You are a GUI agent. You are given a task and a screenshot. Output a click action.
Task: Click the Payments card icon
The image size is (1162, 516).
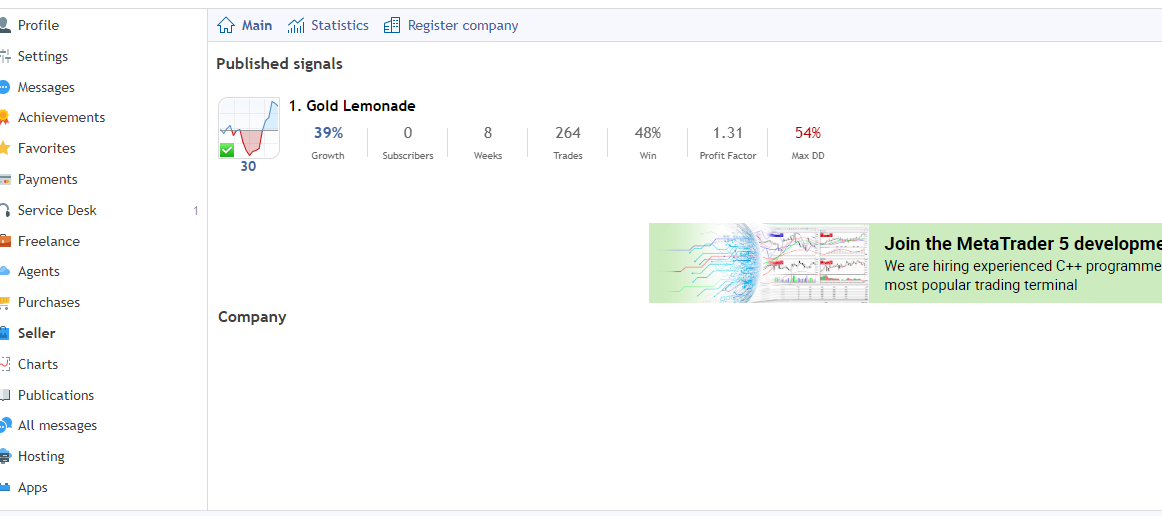pyautogui.click(x=4, y=179)
